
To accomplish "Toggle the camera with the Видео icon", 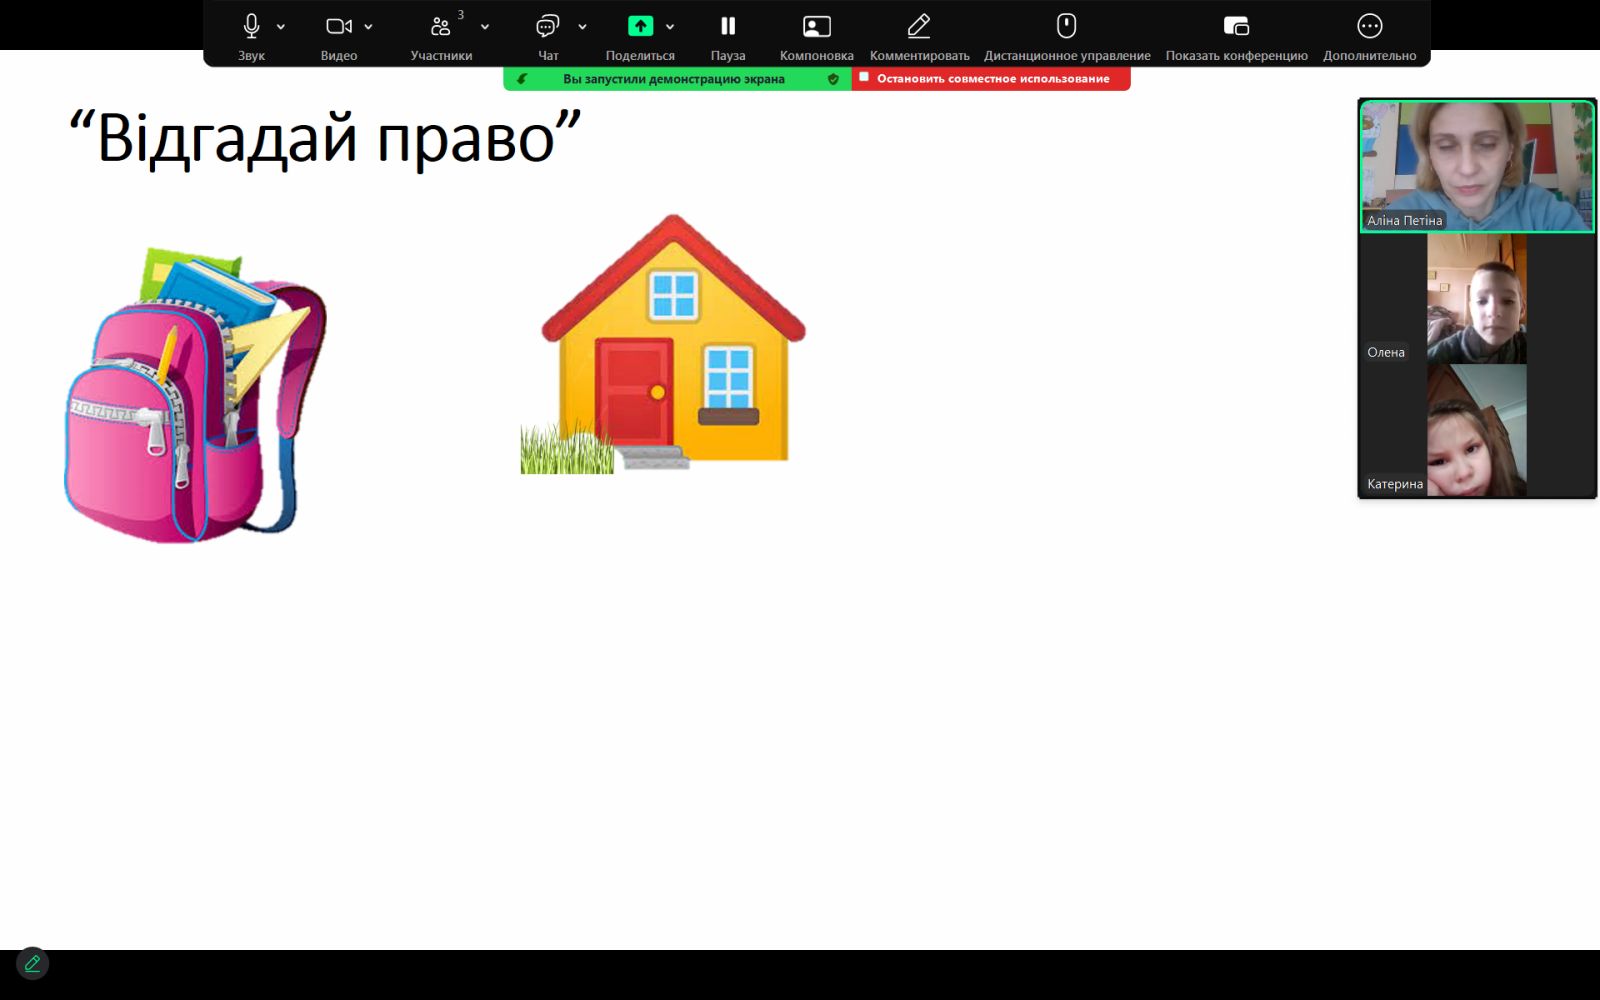I will tap(338, 27).
